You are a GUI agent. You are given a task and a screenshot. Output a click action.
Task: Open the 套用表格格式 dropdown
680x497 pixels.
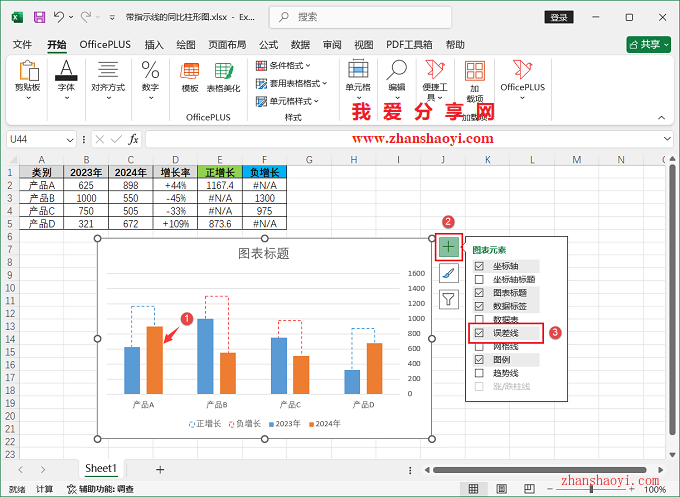click(291, 84)
